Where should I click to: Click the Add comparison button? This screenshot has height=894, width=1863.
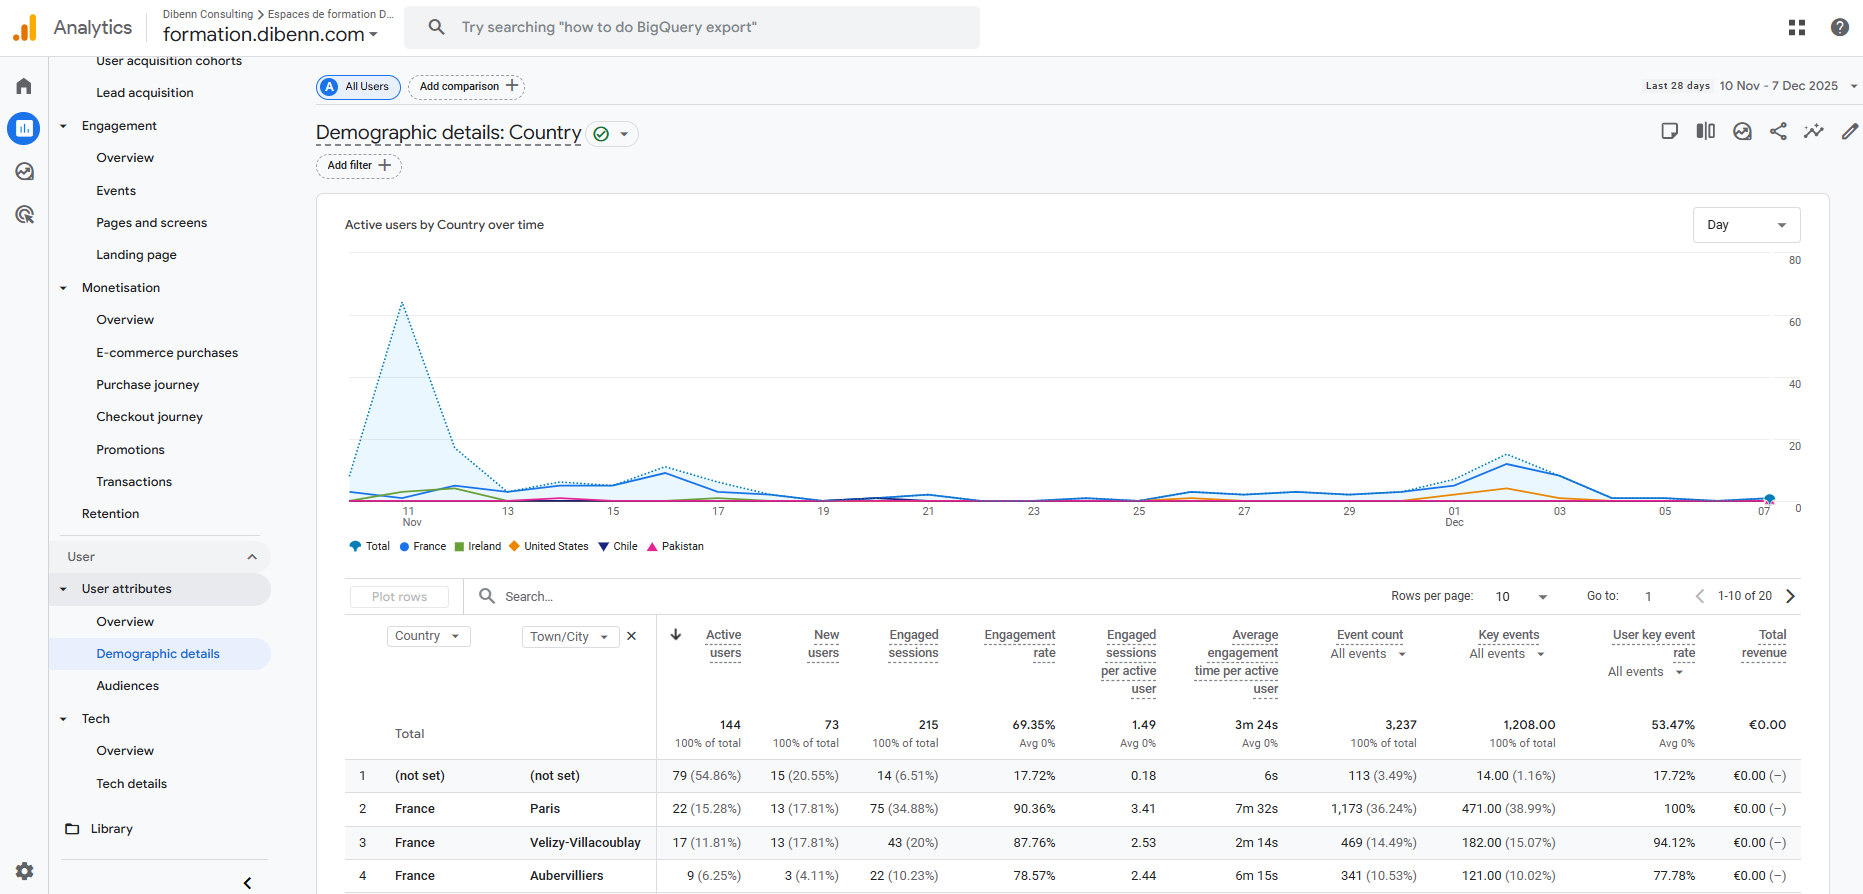[x=467, y=87]
